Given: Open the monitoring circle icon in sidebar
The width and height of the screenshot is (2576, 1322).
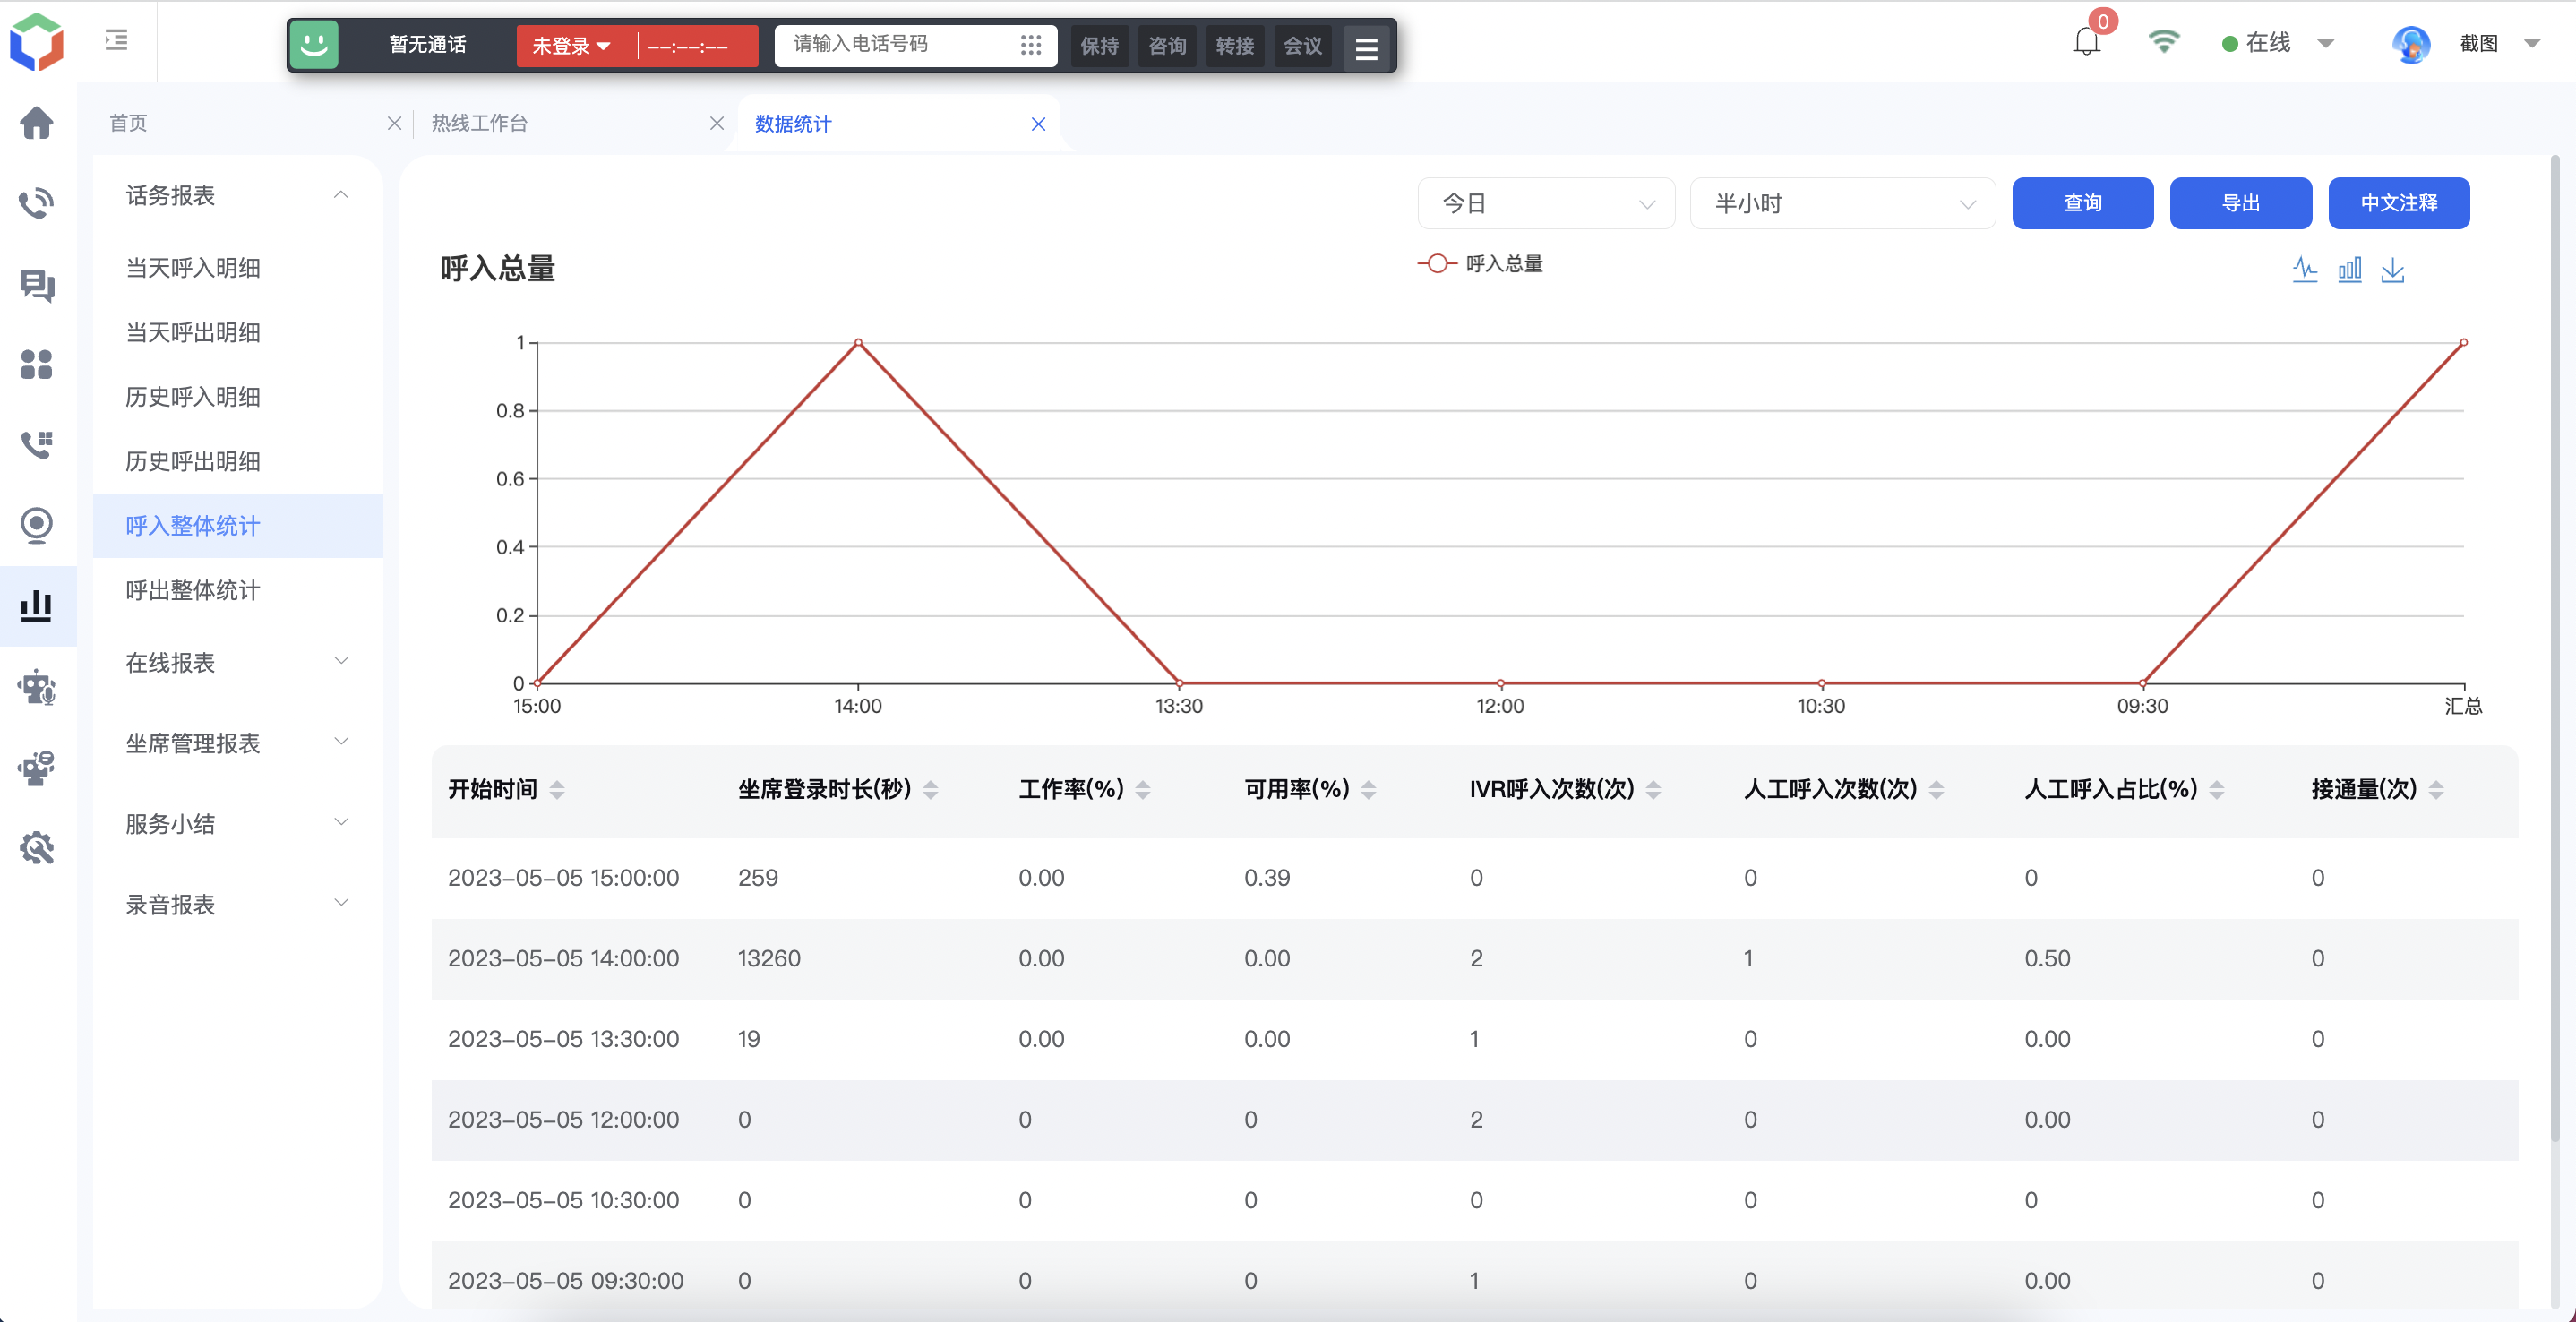Looking at the screenshot, I should (37, 525).
